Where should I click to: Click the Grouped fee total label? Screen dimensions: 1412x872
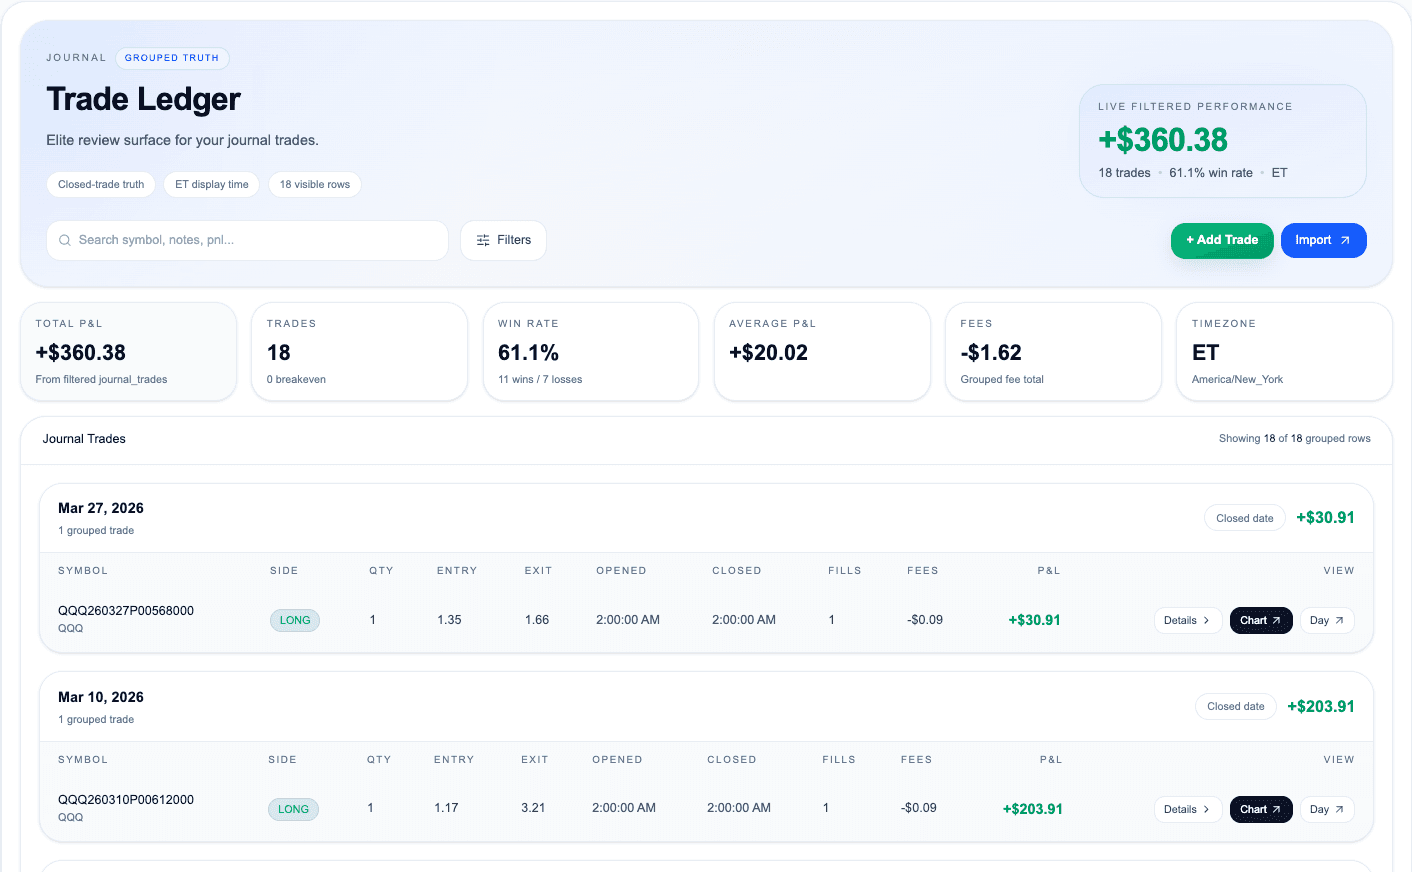[1002, 380]
